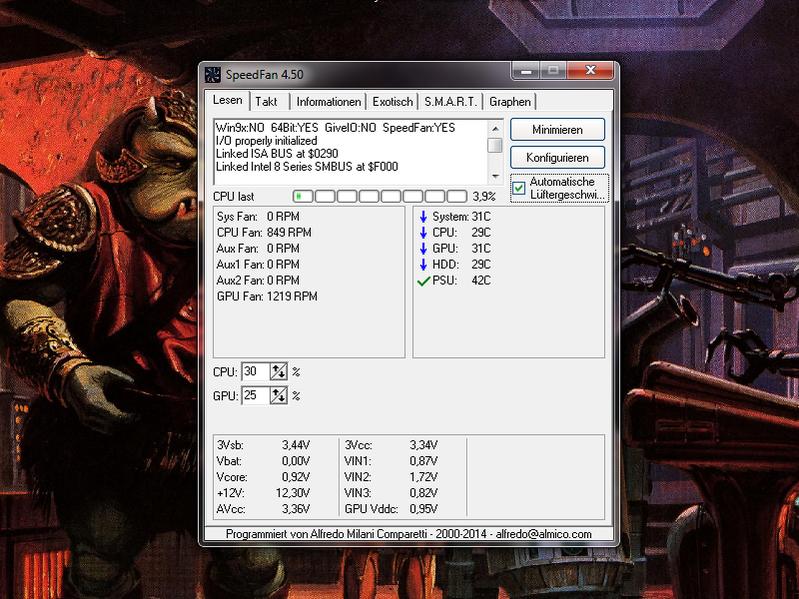Click the Konfigurieren button
The width and height of the screenshot is (799, 599).
557,158
